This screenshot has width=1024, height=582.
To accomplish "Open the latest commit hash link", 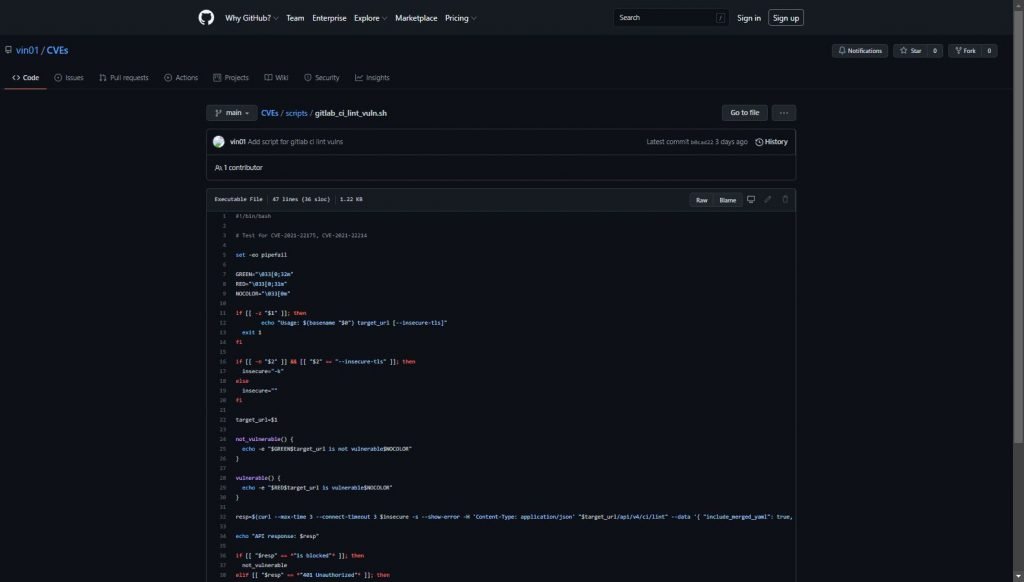I will pos(701,142).
